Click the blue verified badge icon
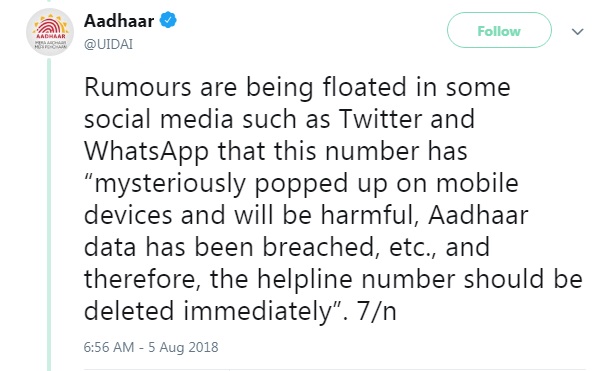The image size is (614, 371). click(168, 20)
